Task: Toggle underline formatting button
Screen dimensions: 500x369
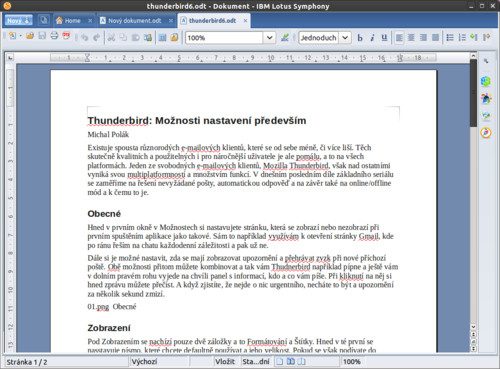Action: coord(384,38)
